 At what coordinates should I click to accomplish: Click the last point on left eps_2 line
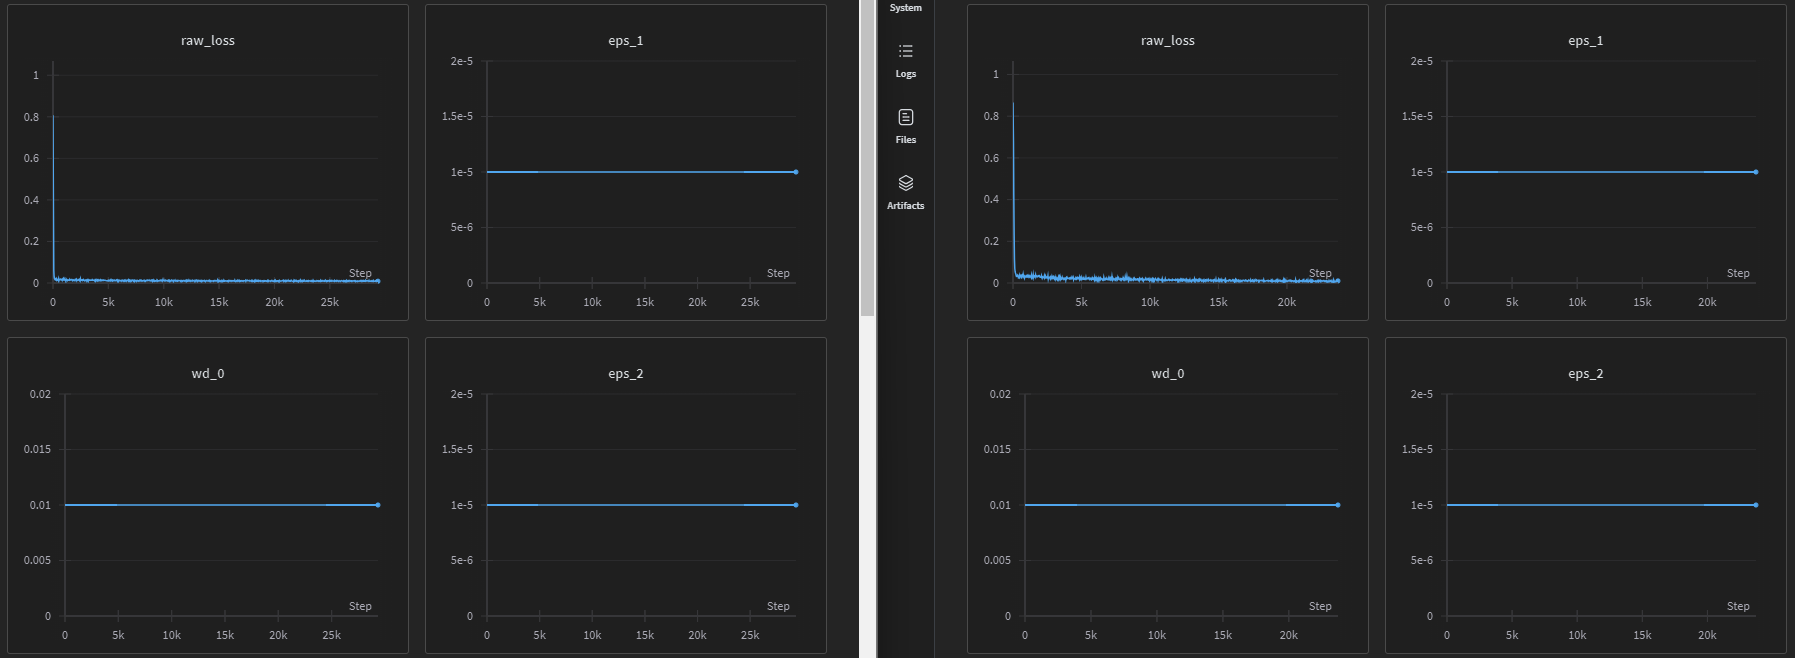pyautogui.click(x=796, y=505)
